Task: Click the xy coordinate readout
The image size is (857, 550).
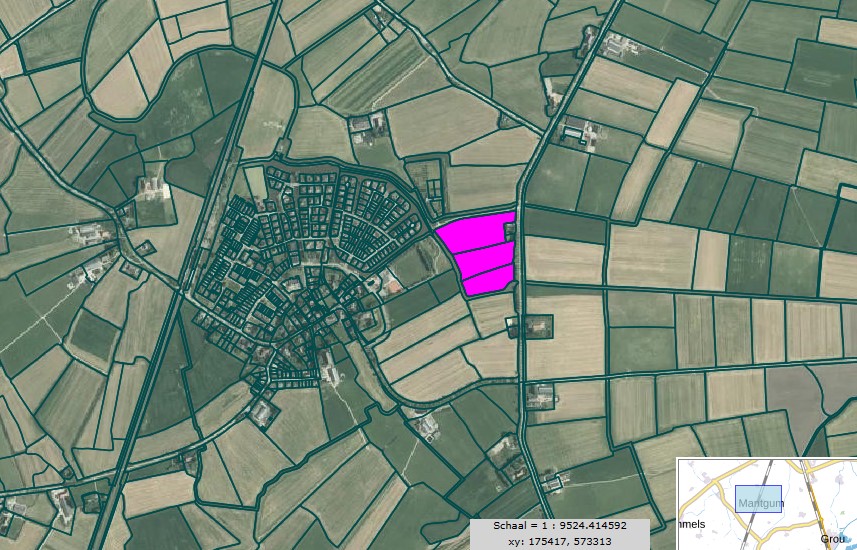Action: point(559,541)
